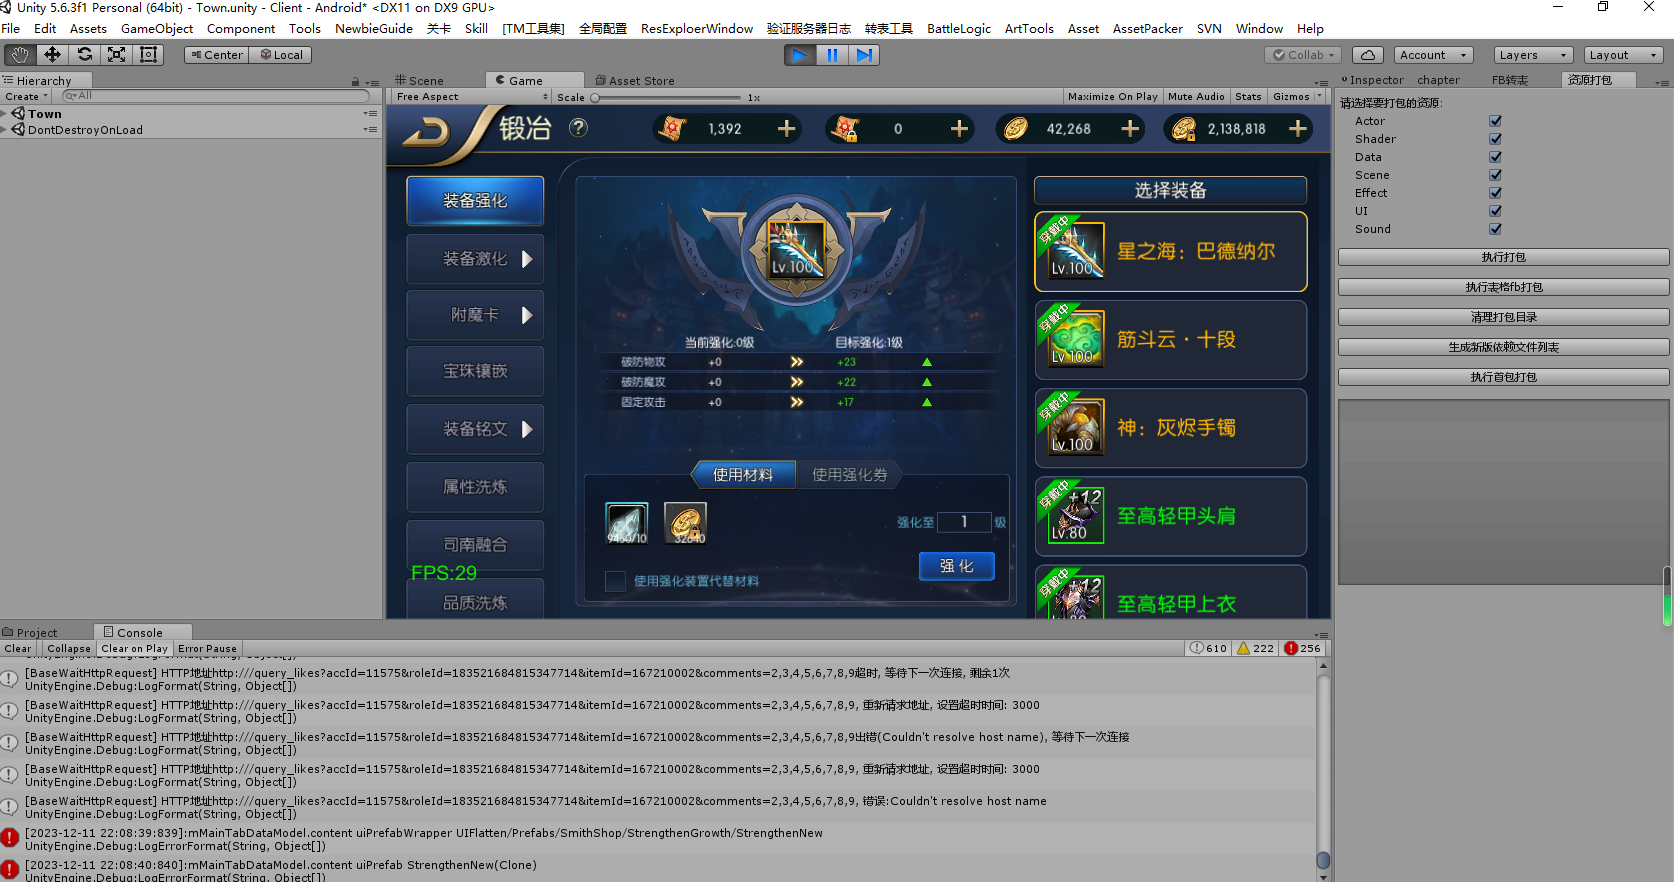This screenshot has height=882, width=1674.
Task: Select the Move tool
Action: pos(52,55)
